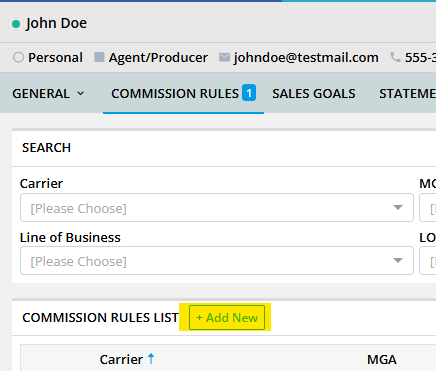Click the Agent/Producer label
This screenshot has height=371, width=436.
[158, 57]
